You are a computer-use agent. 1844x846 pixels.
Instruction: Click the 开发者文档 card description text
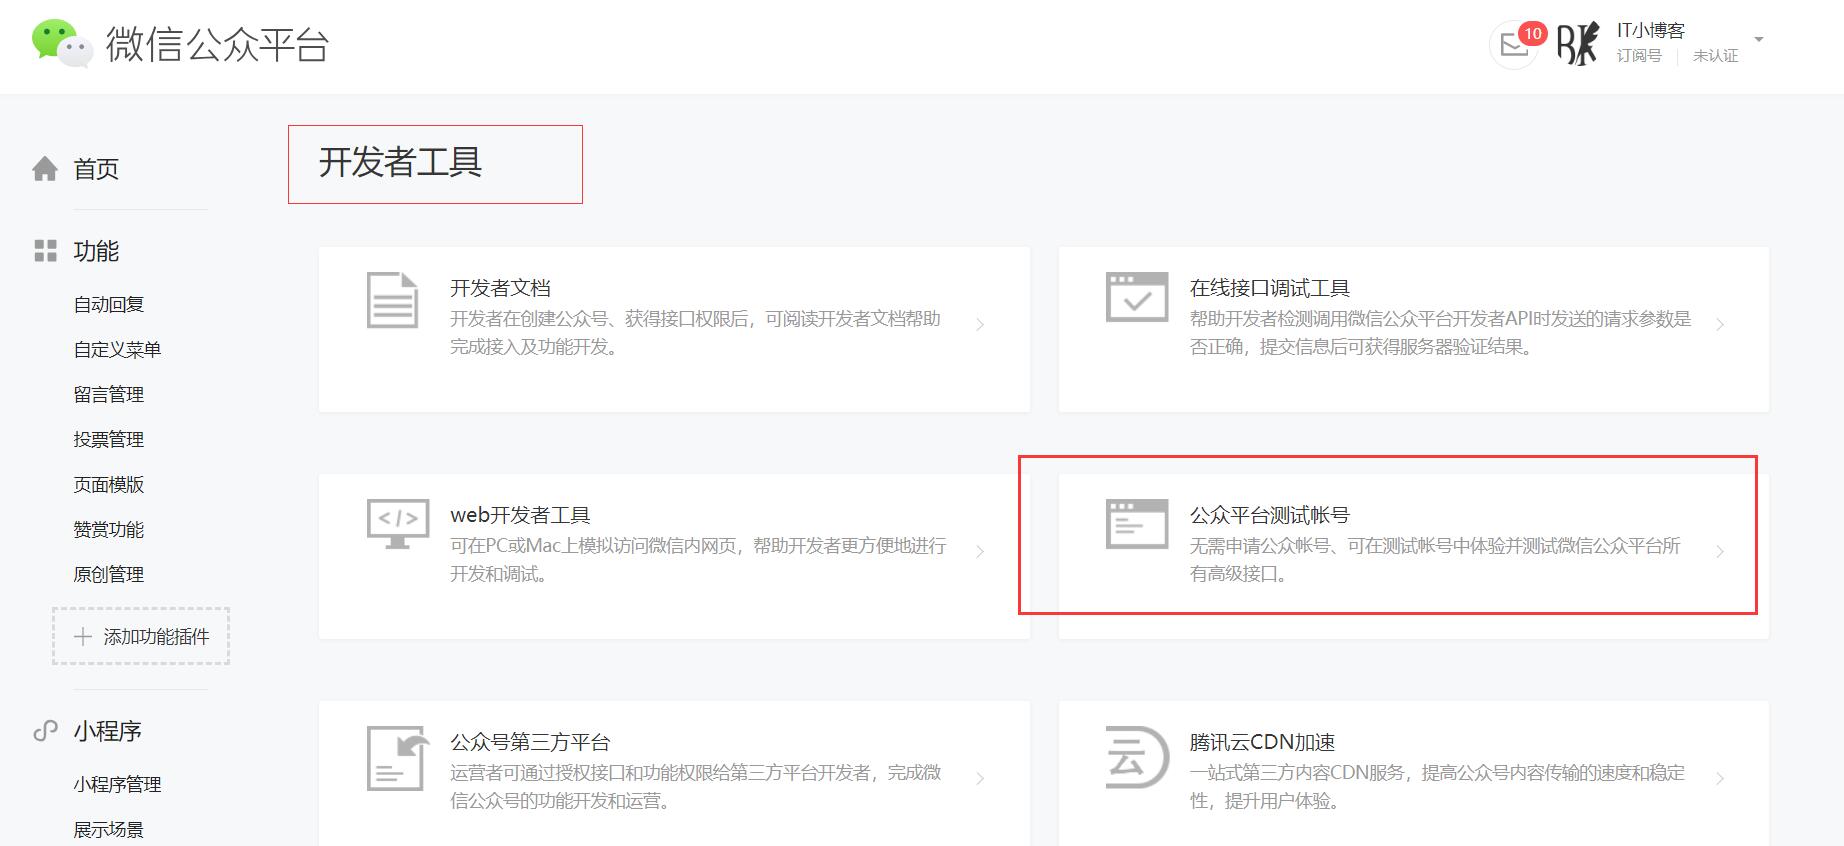click(x=696, y=333)
